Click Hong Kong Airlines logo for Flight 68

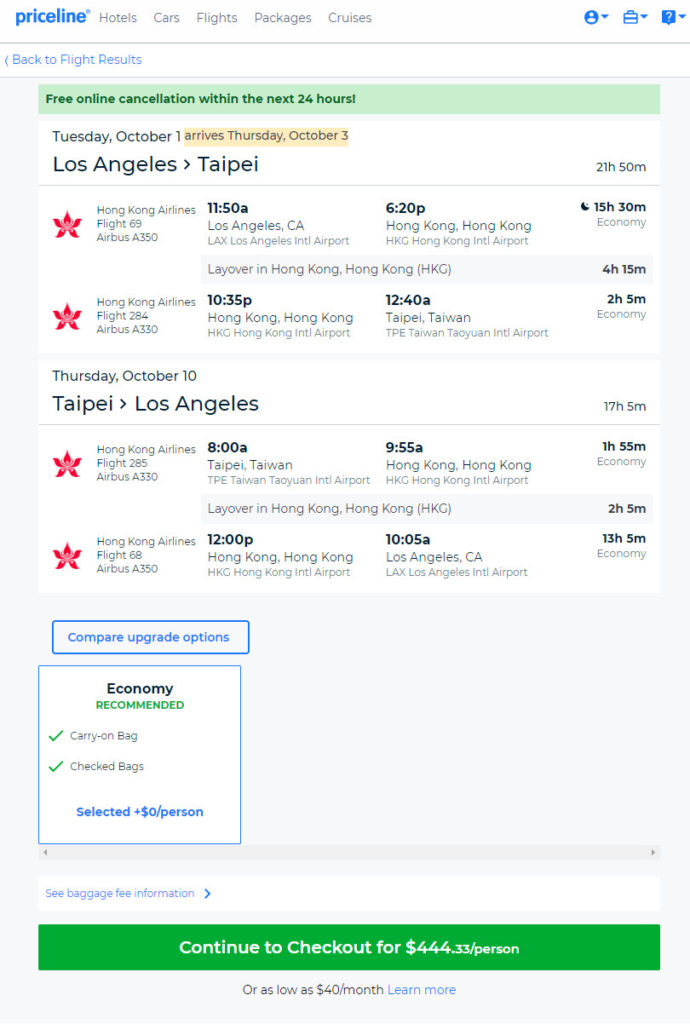[x=67, y=556]
